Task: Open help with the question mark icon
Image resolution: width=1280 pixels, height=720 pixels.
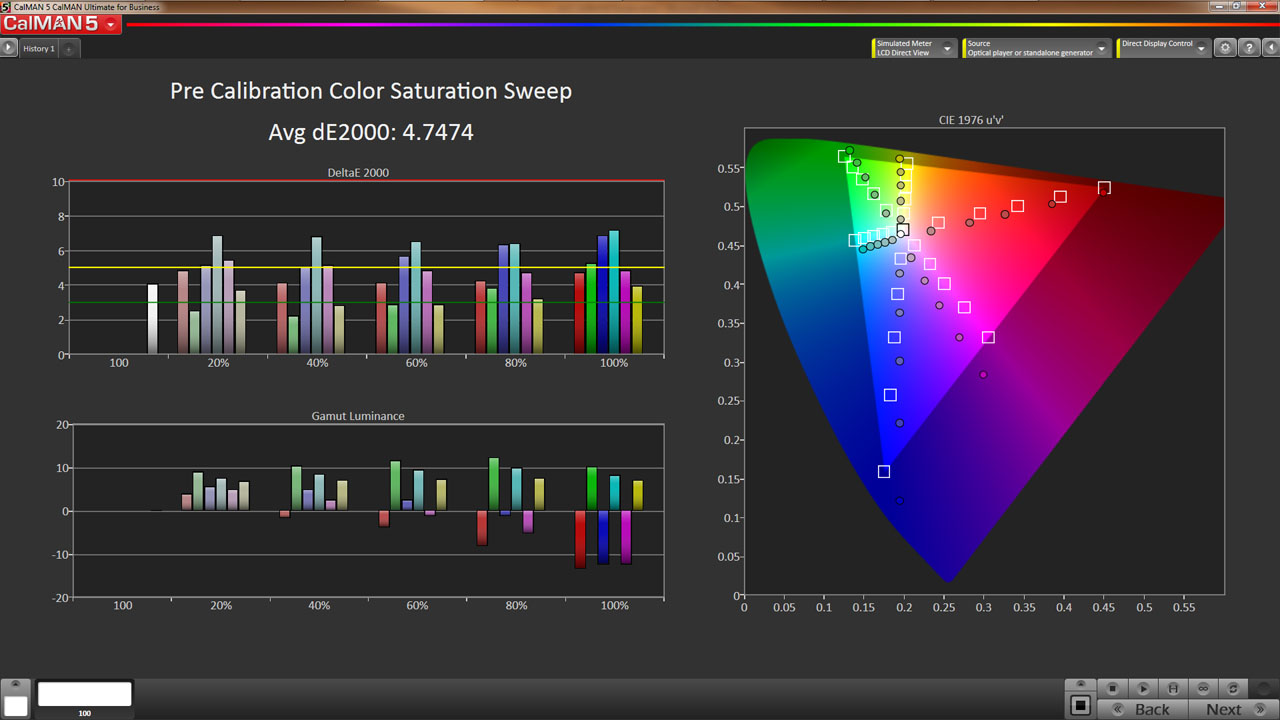Action: (x=1249, y=48)
